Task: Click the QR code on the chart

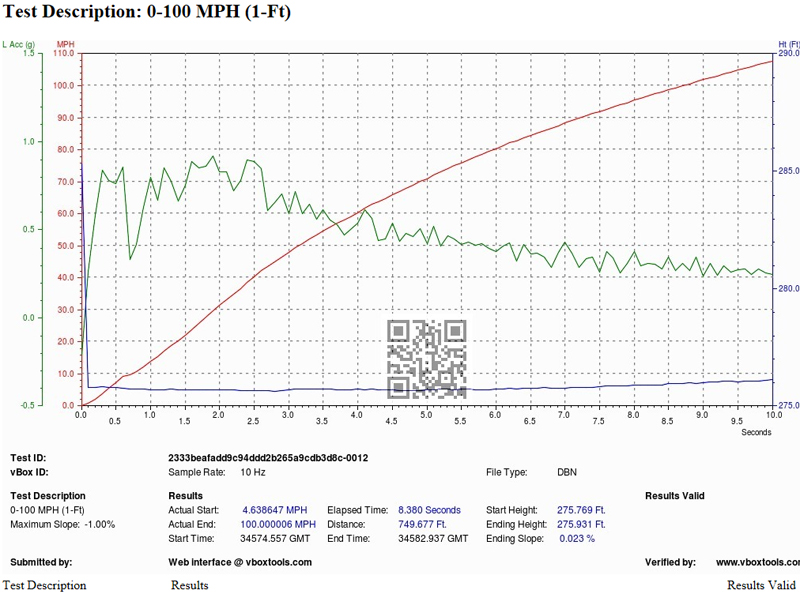Action: point(428,357)
